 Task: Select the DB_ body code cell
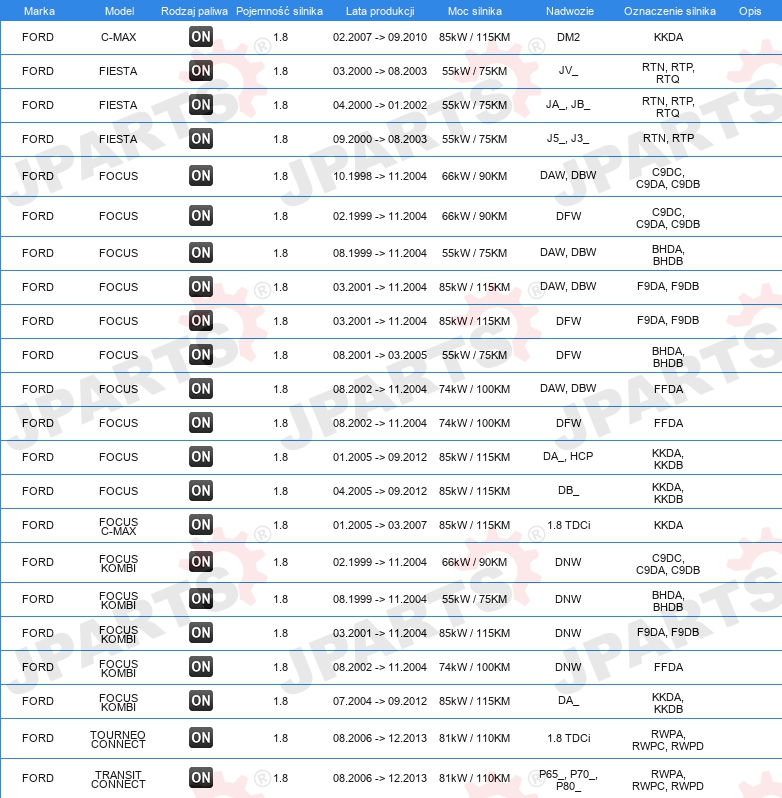point(568,491)
